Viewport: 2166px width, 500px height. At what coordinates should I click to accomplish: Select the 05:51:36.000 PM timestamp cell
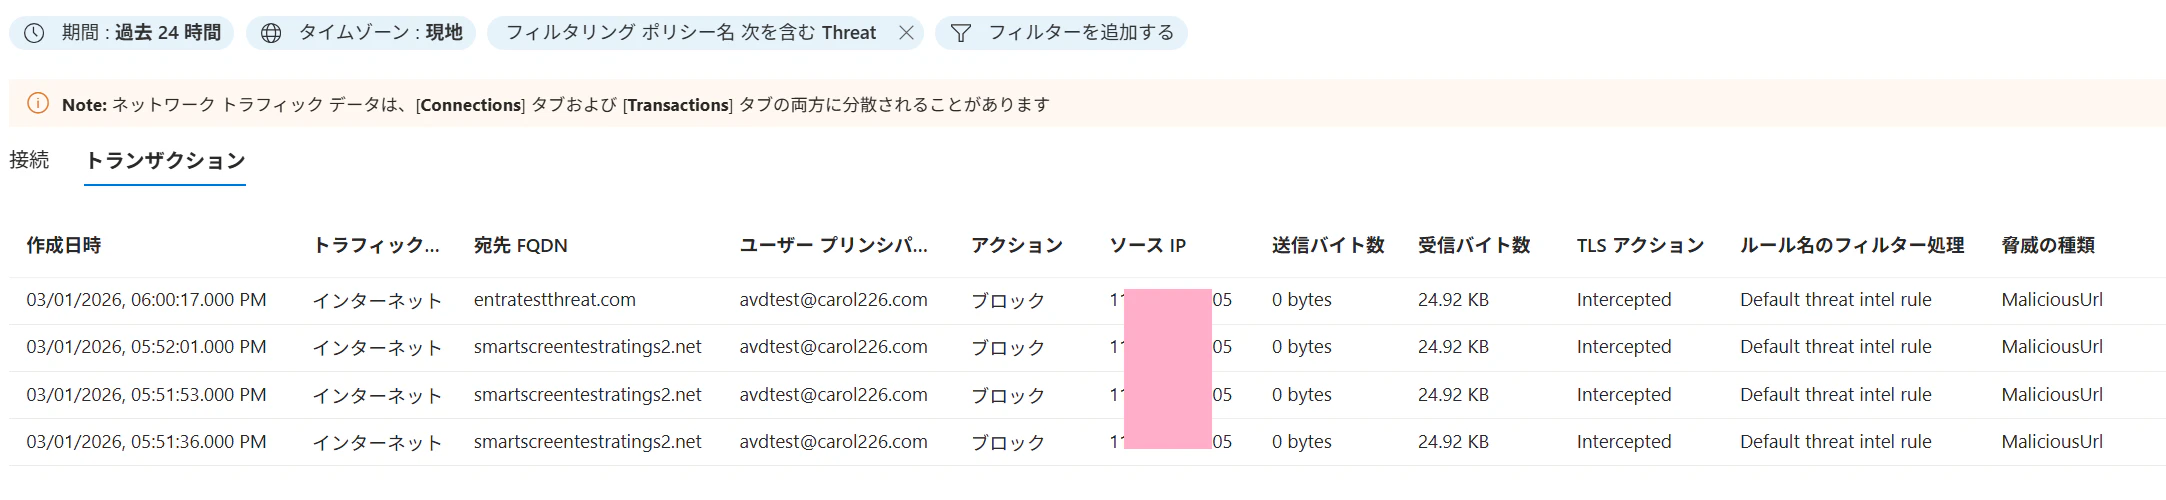pos(146,442)
